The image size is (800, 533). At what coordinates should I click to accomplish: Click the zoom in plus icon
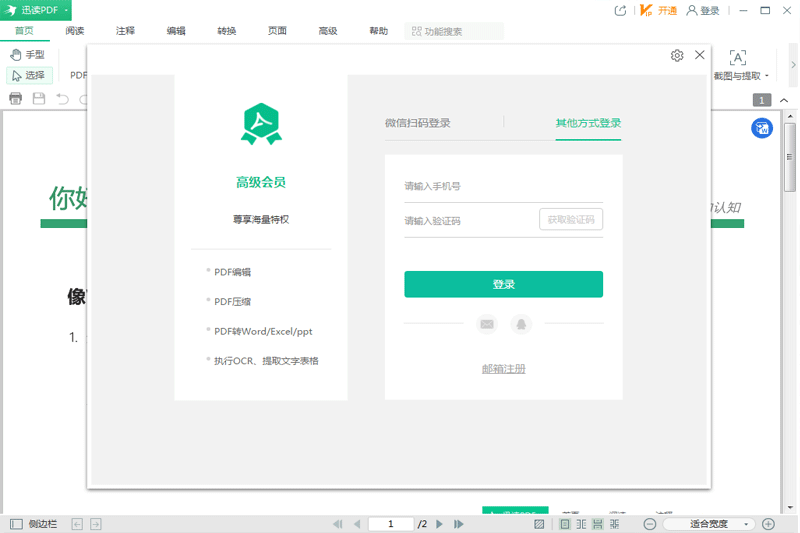pos(768,524)
